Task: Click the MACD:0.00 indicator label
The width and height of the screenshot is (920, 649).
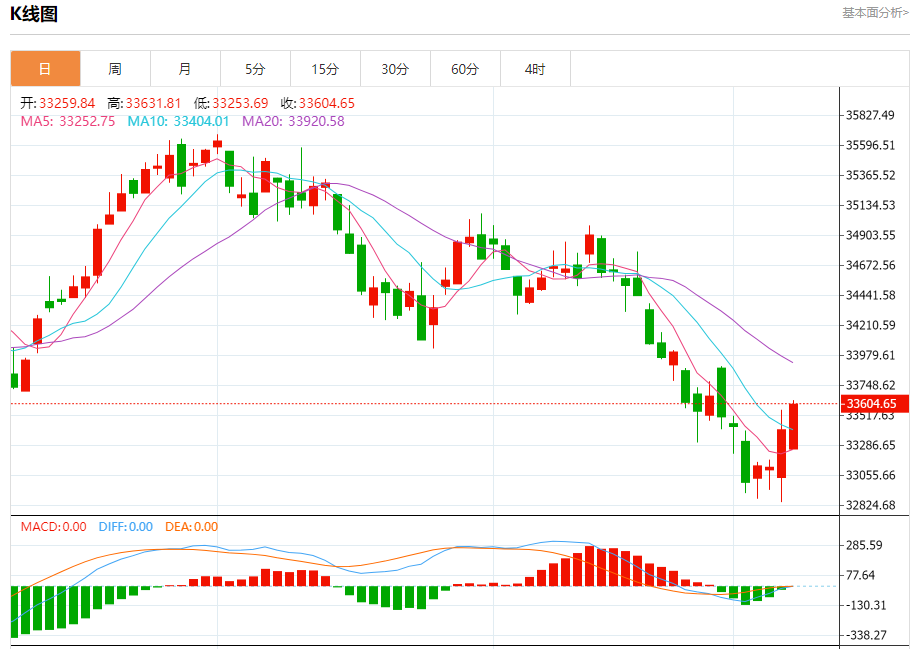Action: [x=53, y=527]
